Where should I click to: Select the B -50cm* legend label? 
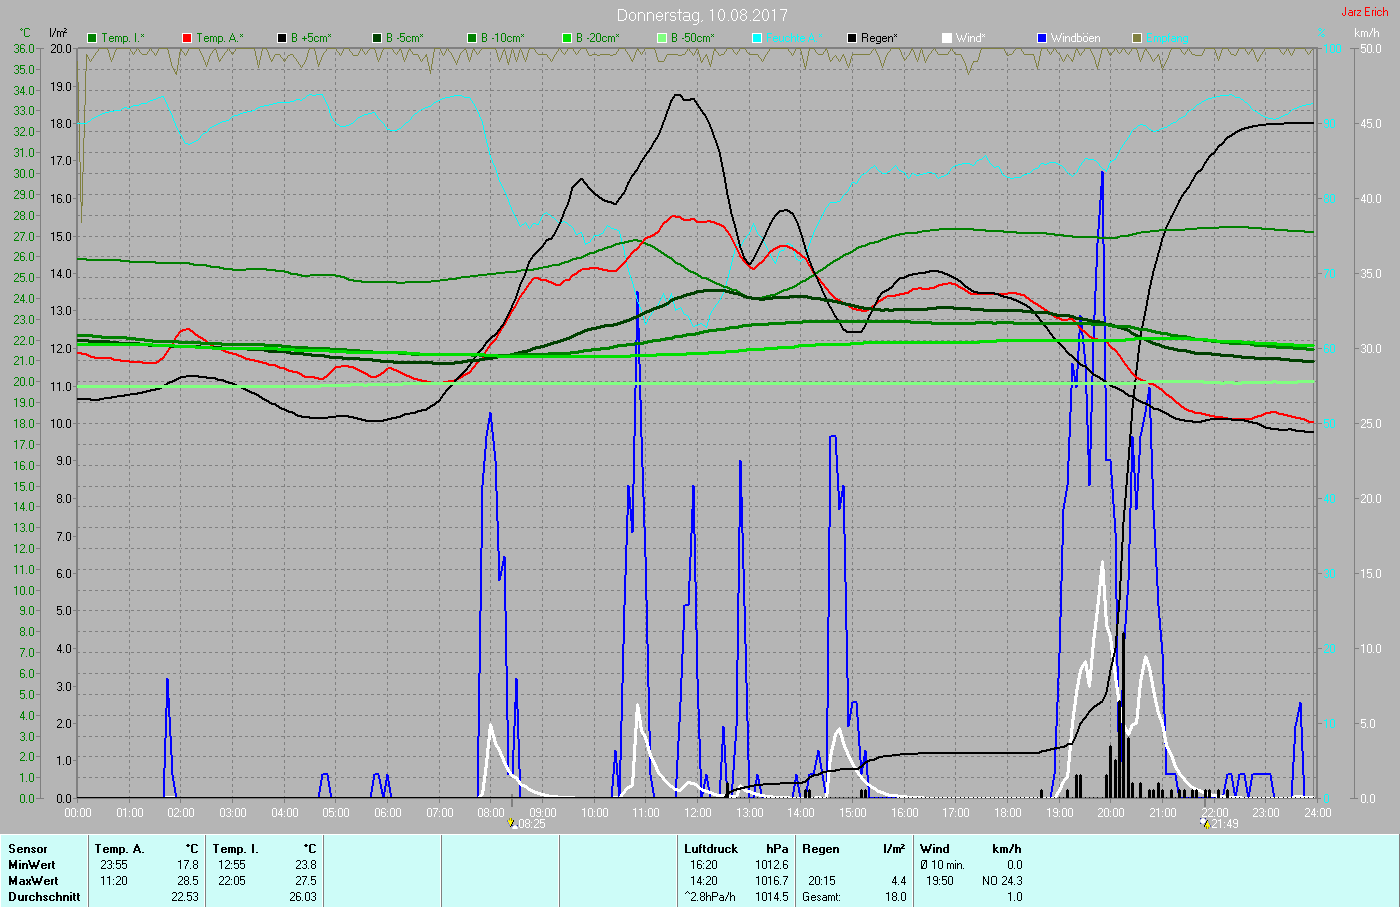coord(693,38)
